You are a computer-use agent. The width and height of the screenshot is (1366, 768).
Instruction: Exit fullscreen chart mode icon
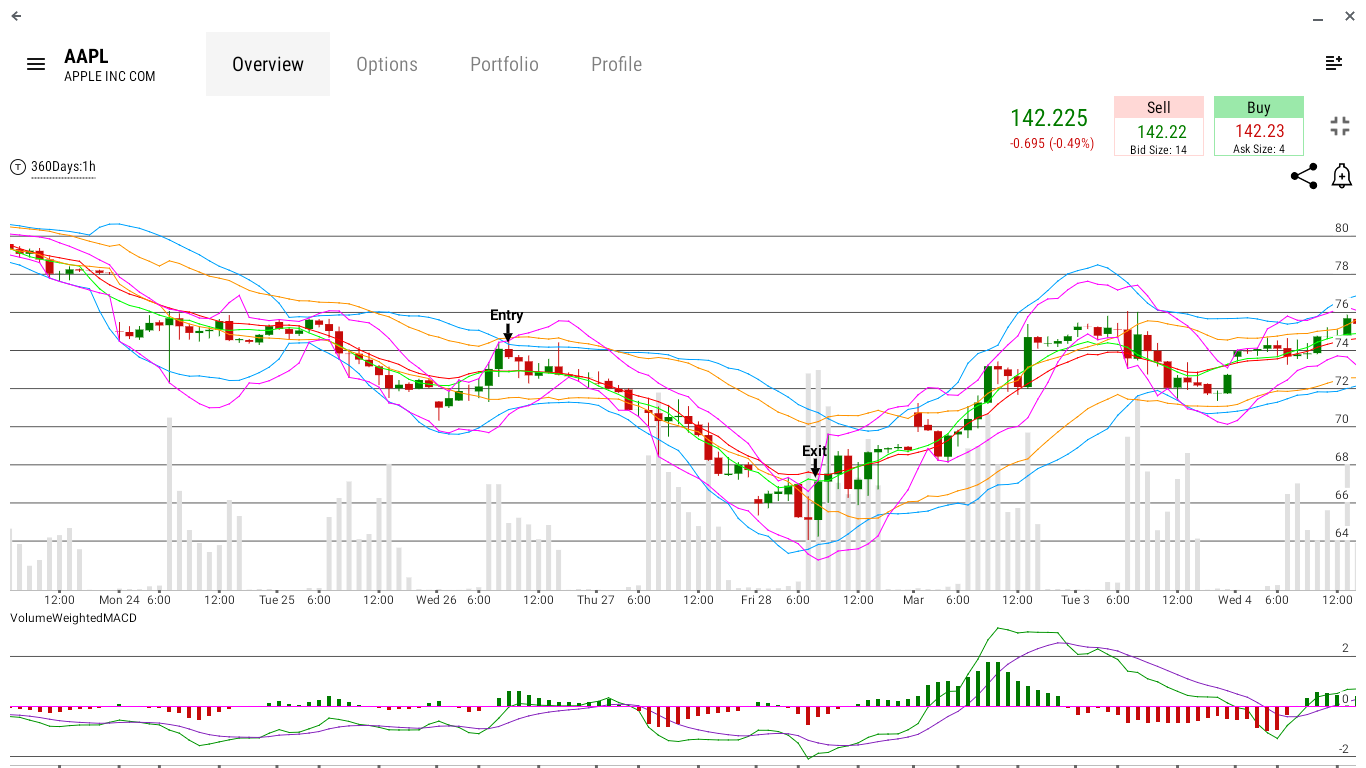1340,126
